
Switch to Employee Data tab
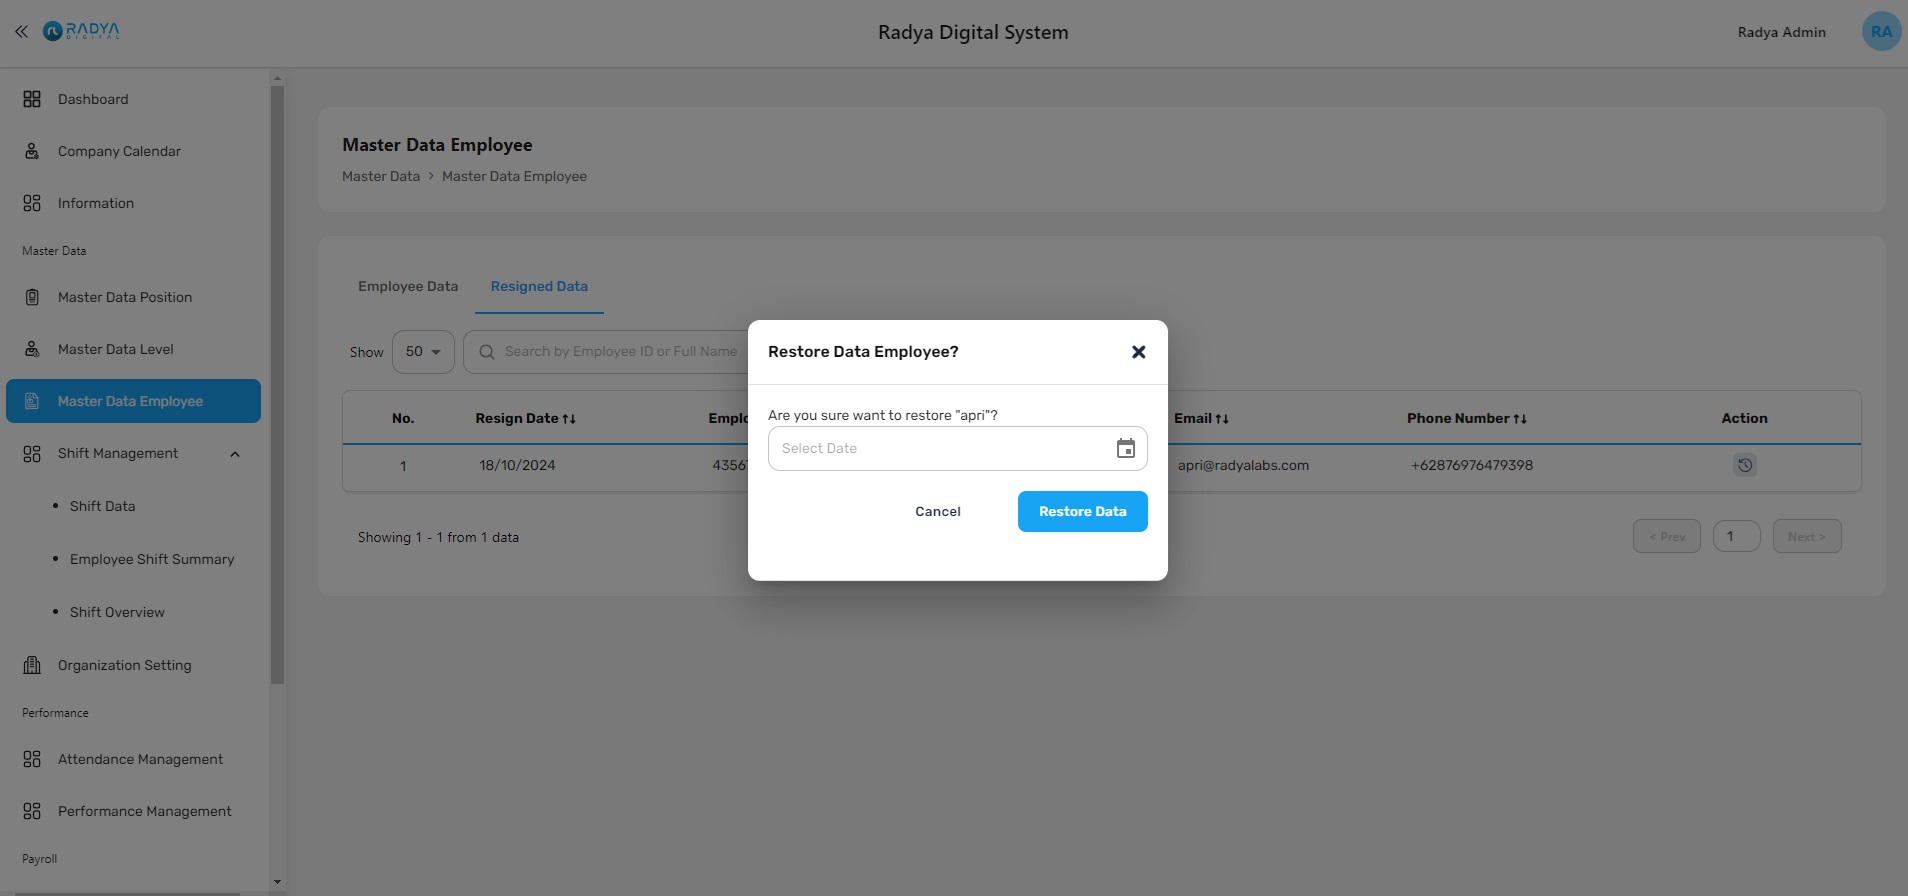pos(408,286)
